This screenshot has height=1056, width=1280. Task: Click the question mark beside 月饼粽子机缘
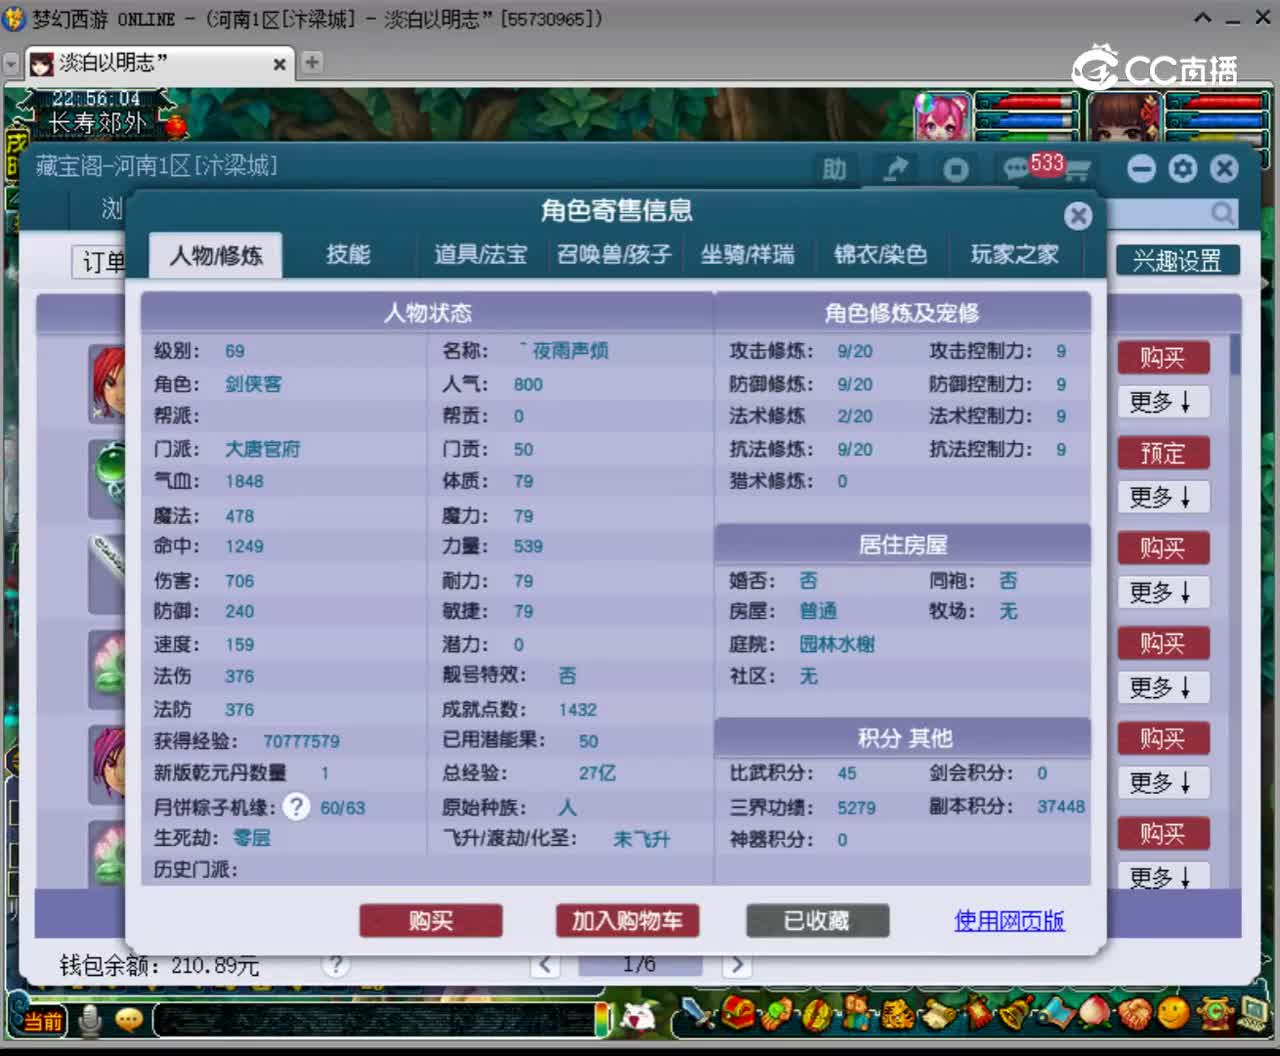pos(296,806)
